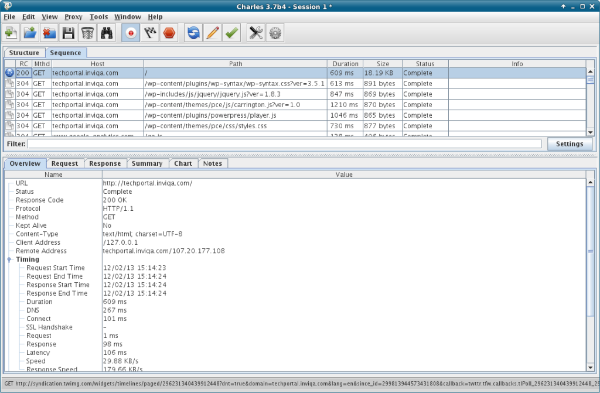600x393 pixels.
Task: Select the Sequence tab
Action: pos(65,53)
